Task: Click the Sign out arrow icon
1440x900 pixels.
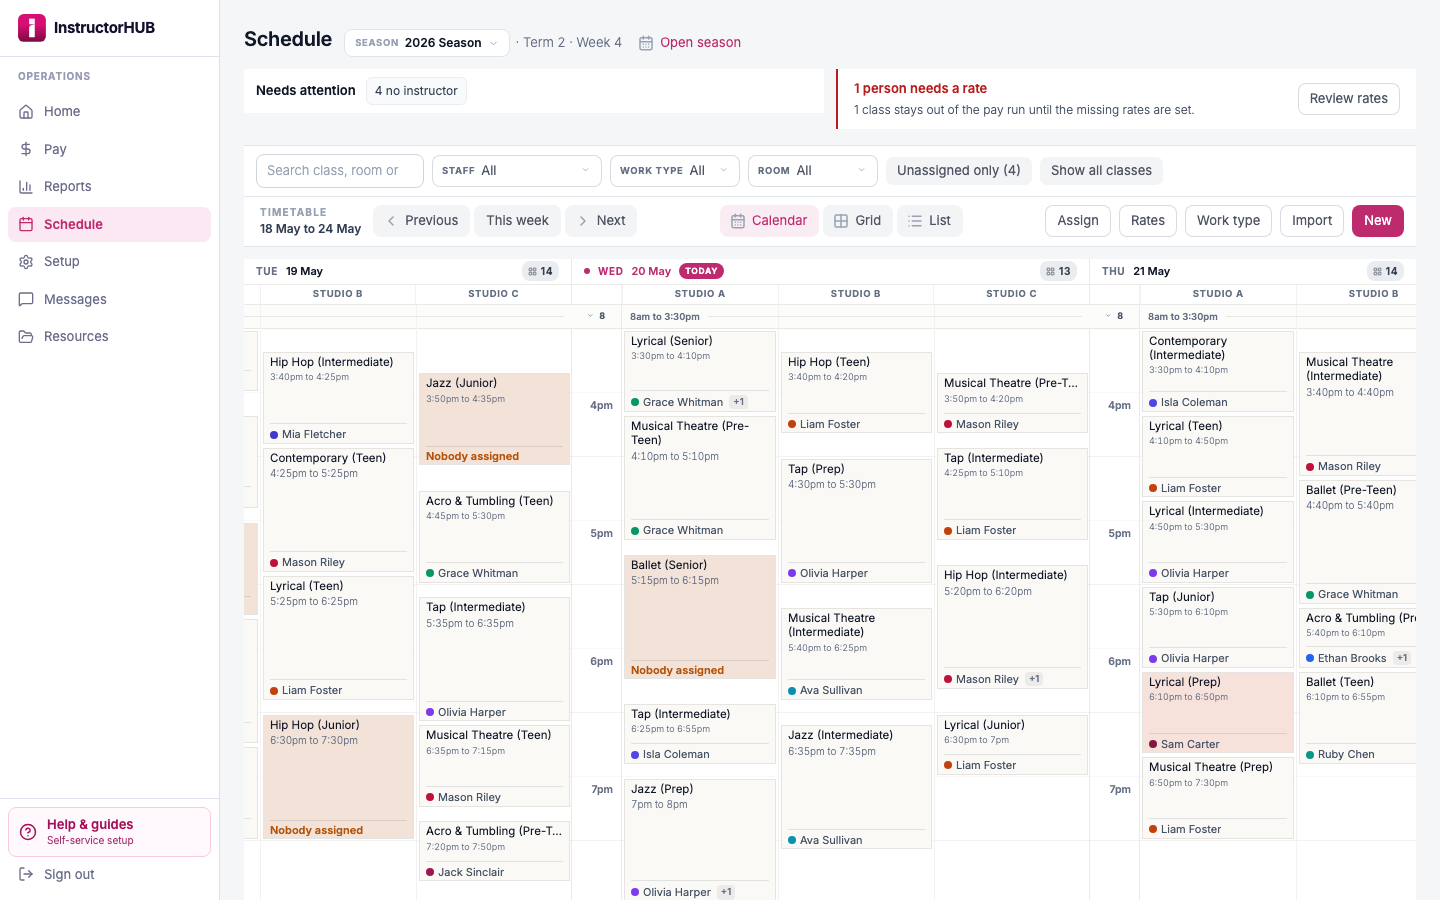Action: pos(26,874)
